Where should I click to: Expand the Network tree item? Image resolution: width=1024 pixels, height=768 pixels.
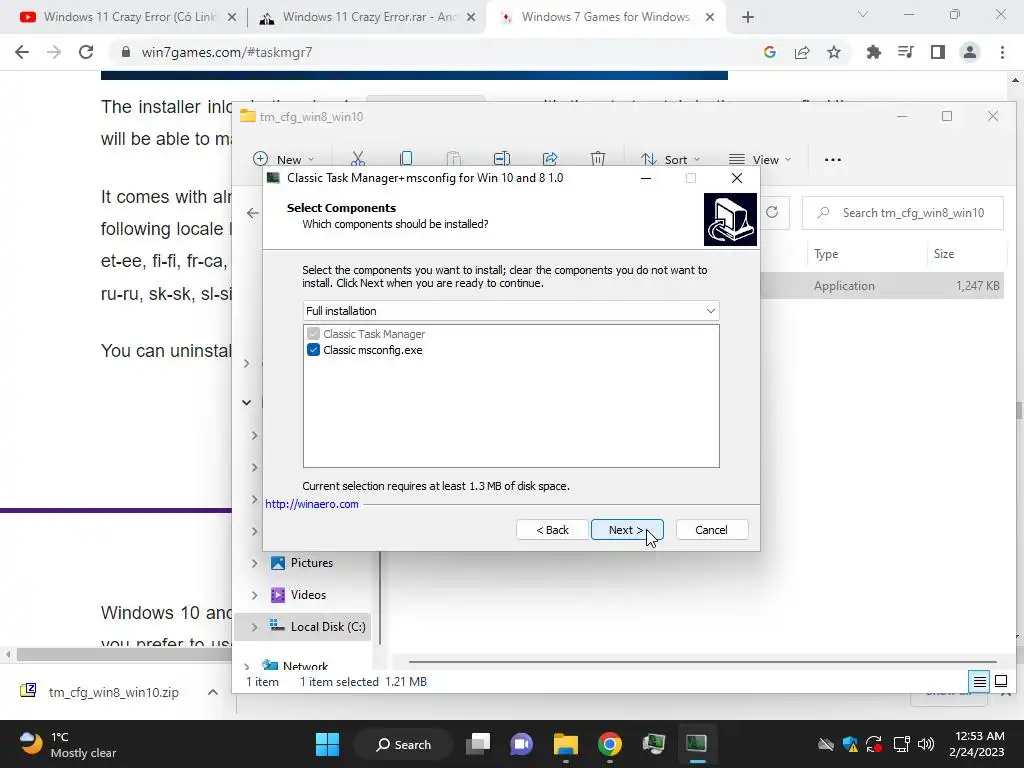pyautogui.click(x=247, y=666)
